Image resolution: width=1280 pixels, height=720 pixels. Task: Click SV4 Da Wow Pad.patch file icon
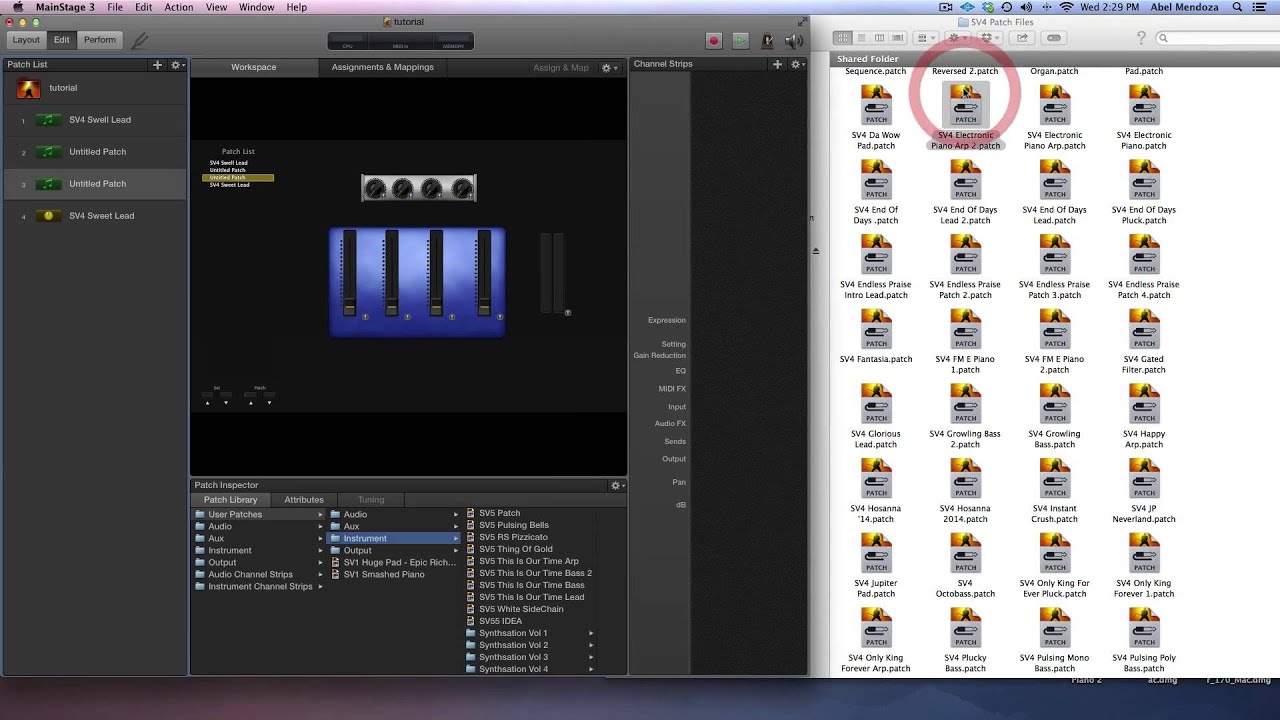[876, 105]
